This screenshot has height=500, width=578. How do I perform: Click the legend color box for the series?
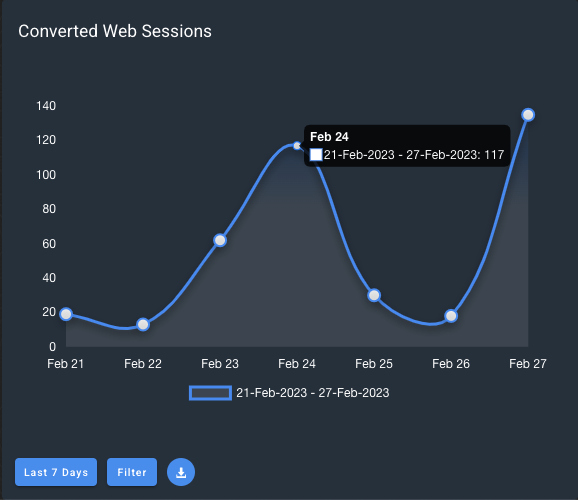coord(210,393)
